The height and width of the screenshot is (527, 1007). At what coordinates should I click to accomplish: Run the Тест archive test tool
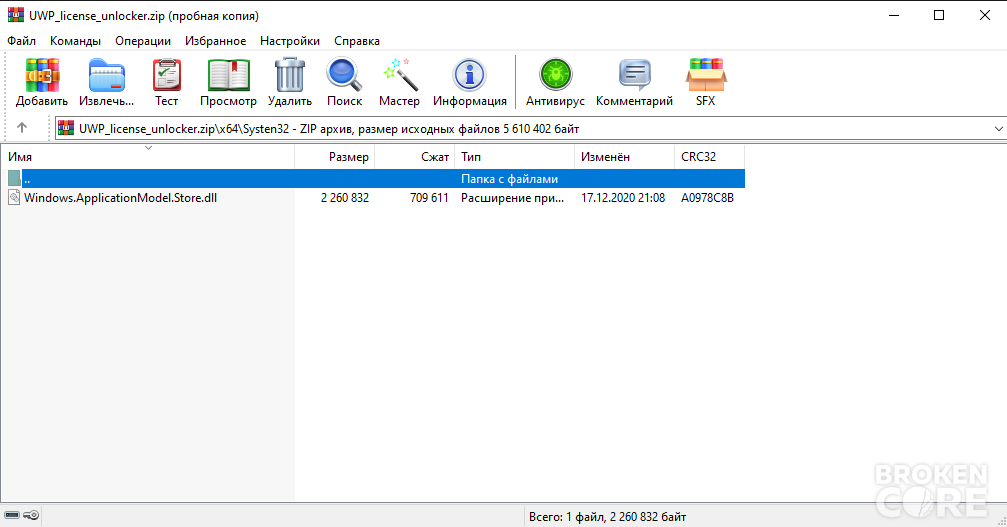(166, 75)
